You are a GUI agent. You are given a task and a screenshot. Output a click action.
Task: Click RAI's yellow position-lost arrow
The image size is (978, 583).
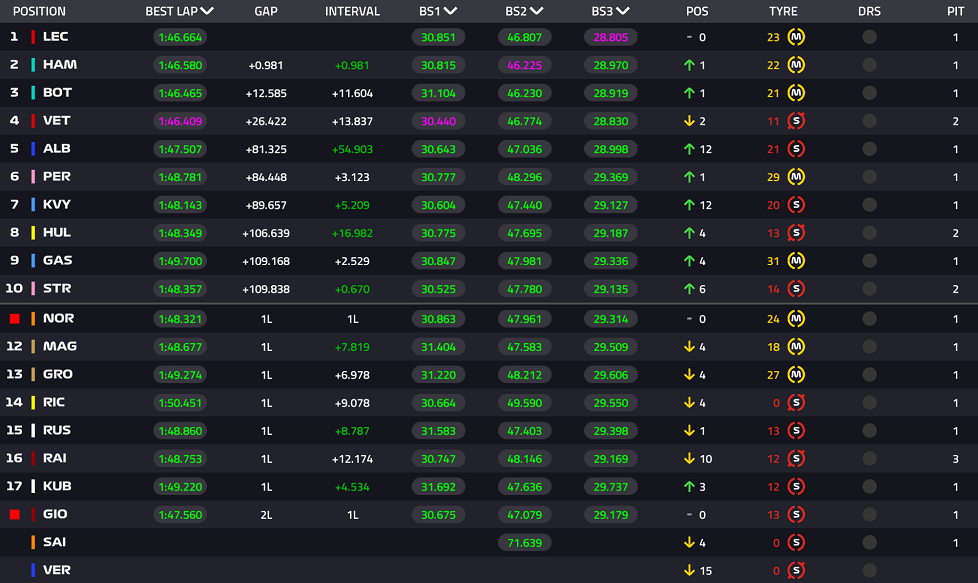[689, 458]
